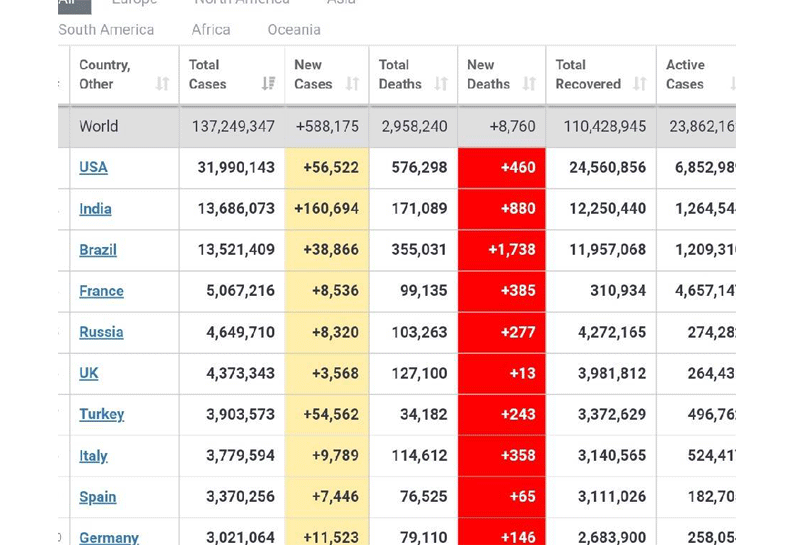Select the Italy country link

pos(93,456)
